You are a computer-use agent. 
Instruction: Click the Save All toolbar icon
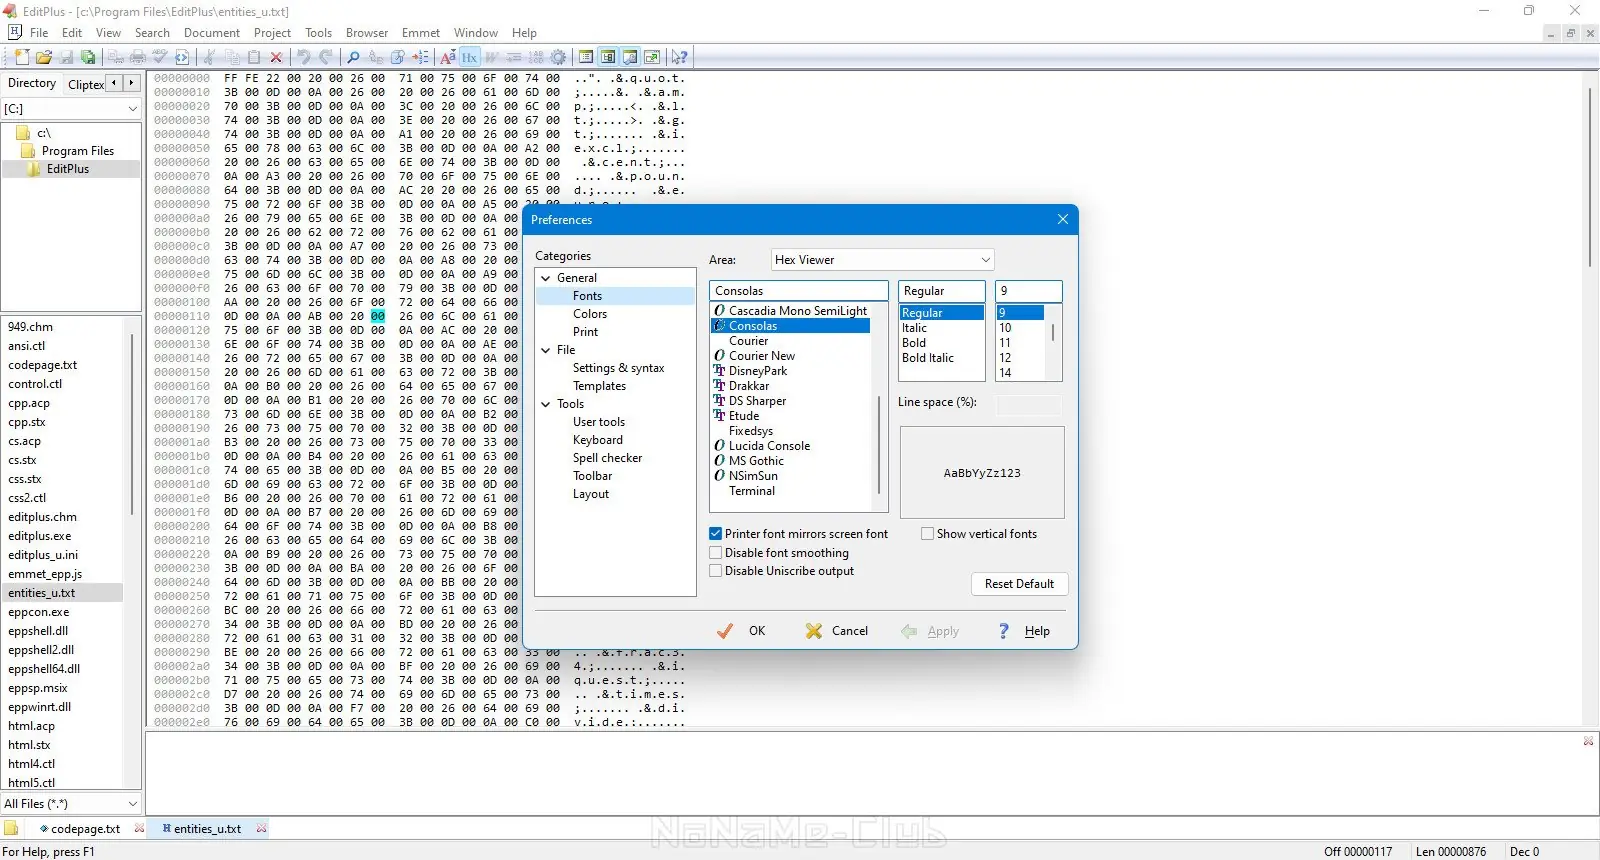pos(88,57)
